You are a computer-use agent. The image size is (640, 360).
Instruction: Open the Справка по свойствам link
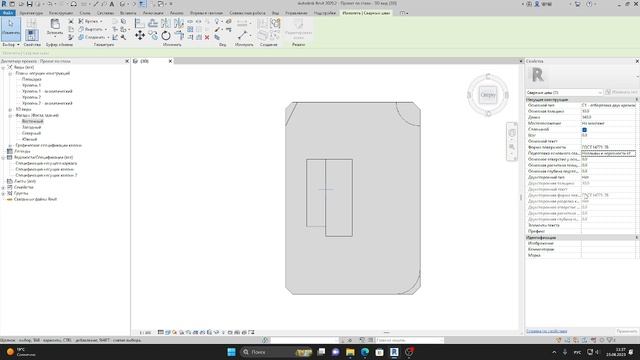click(x=547, y=331)
